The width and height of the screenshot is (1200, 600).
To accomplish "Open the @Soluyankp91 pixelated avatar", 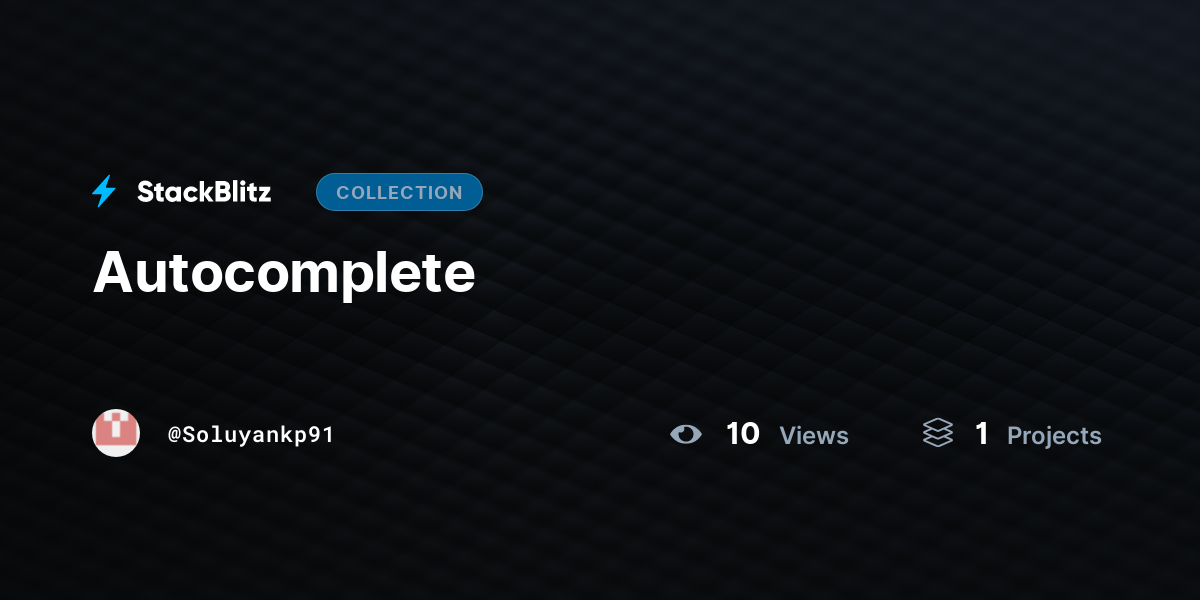I will click(116, 433).
